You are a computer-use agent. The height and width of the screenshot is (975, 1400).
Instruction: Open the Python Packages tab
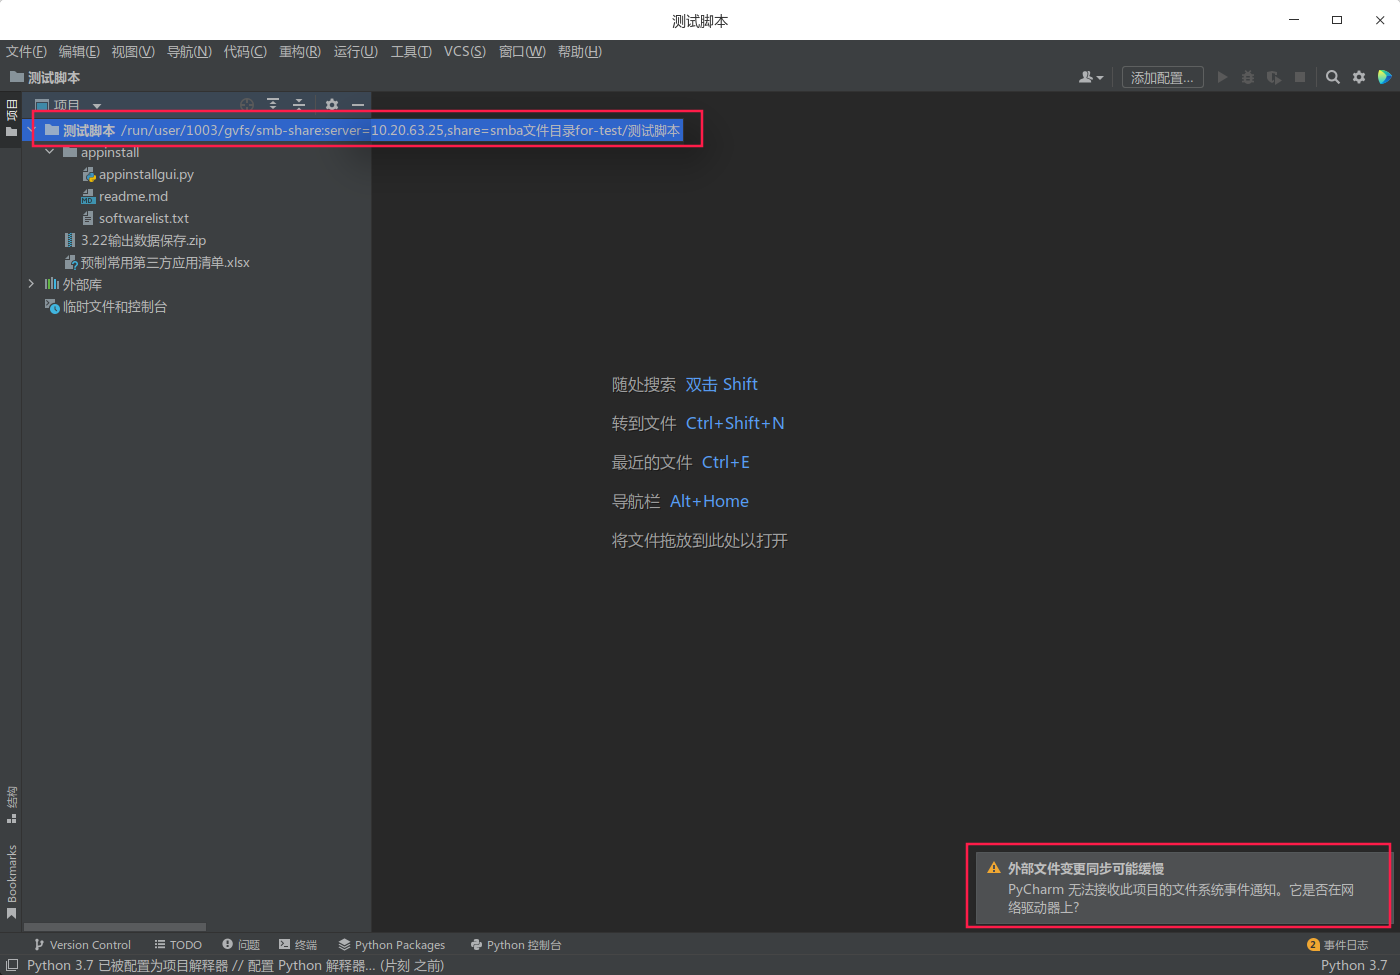(x=391, y=945)
